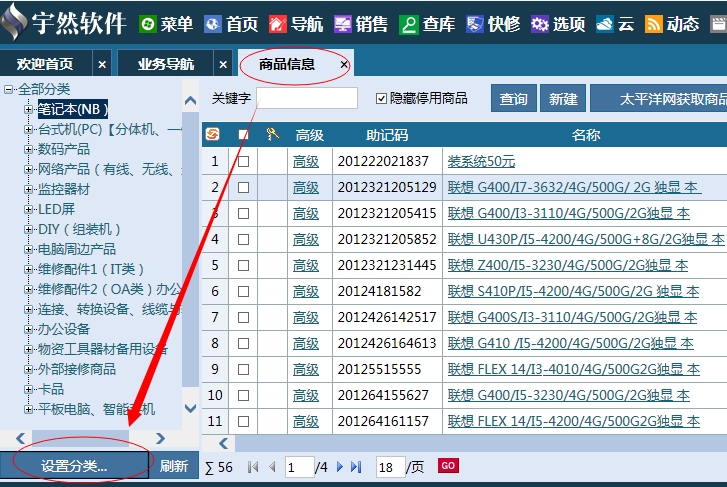The width and height of the screenshot is (727, 487).
Task: Open the 查库 inventory lookup icon
Action: 408,24
